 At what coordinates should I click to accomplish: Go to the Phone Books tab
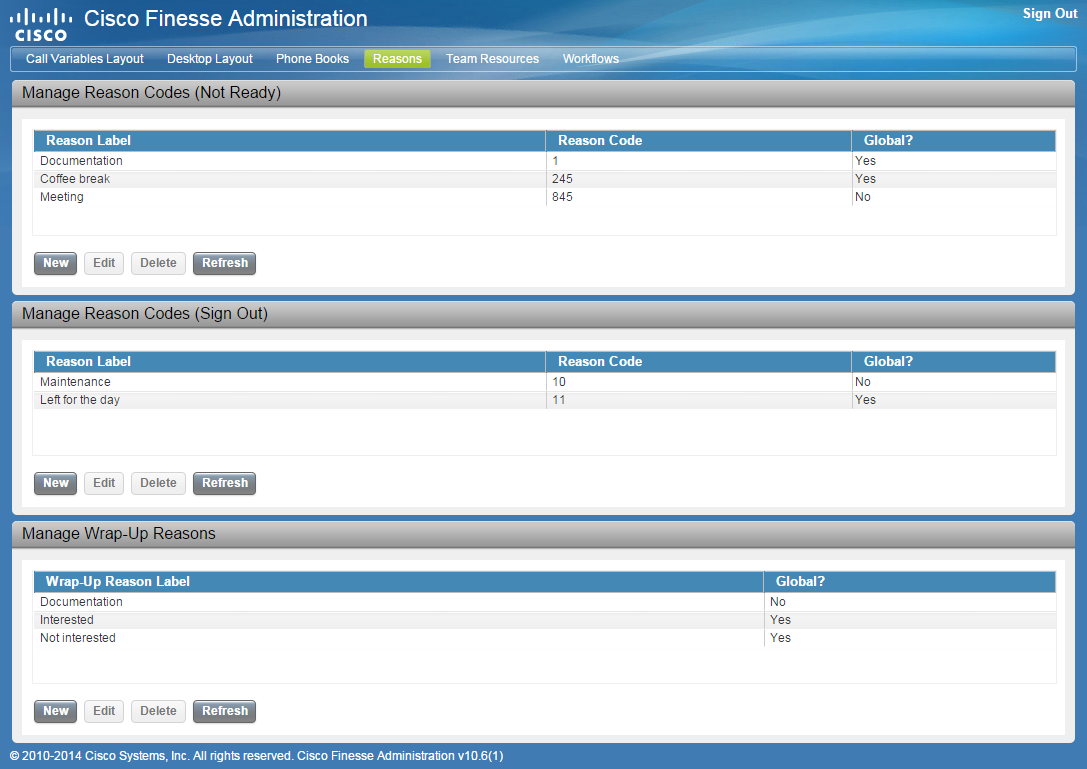(312, 59)
